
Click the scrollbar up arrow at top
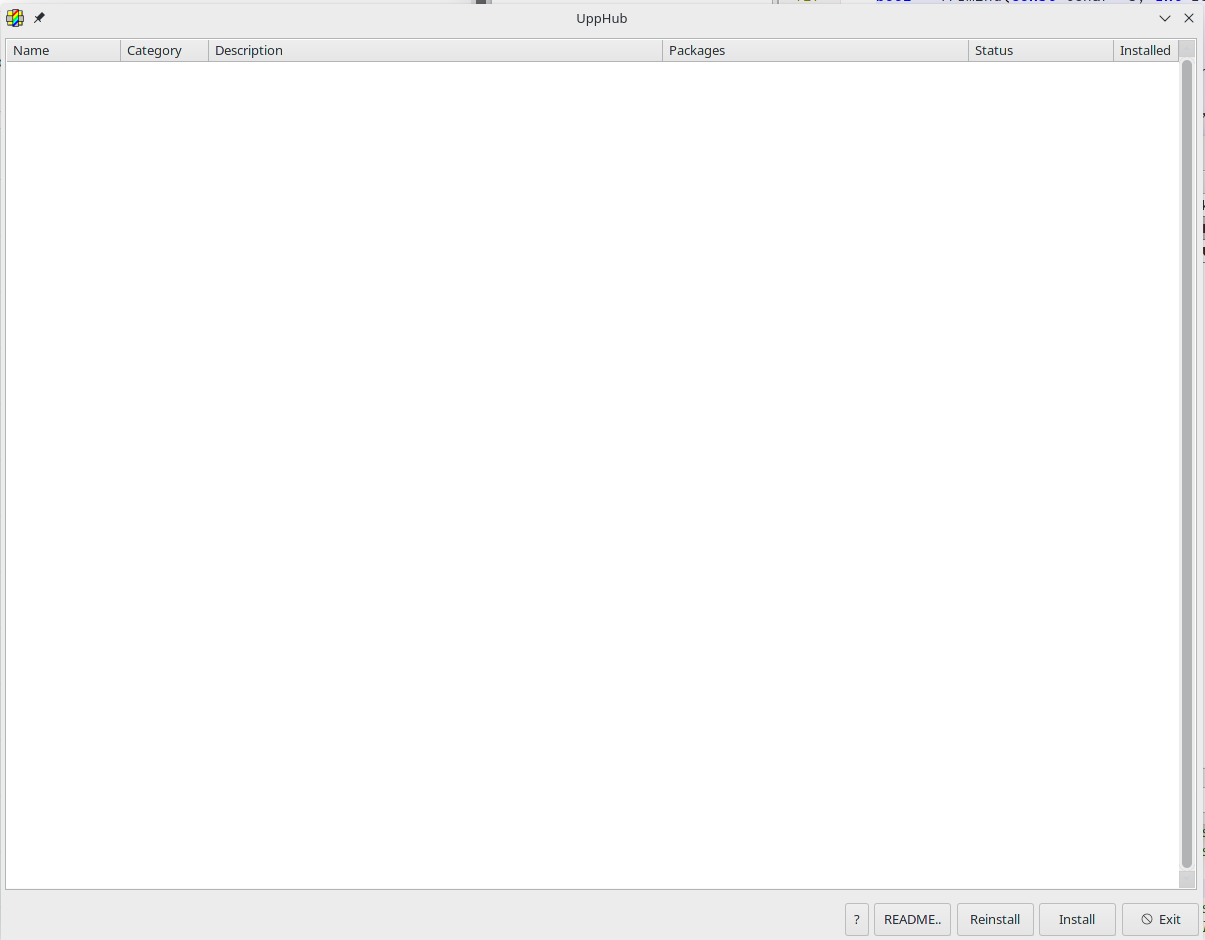pyautogui.click(x=1187, y=49)
